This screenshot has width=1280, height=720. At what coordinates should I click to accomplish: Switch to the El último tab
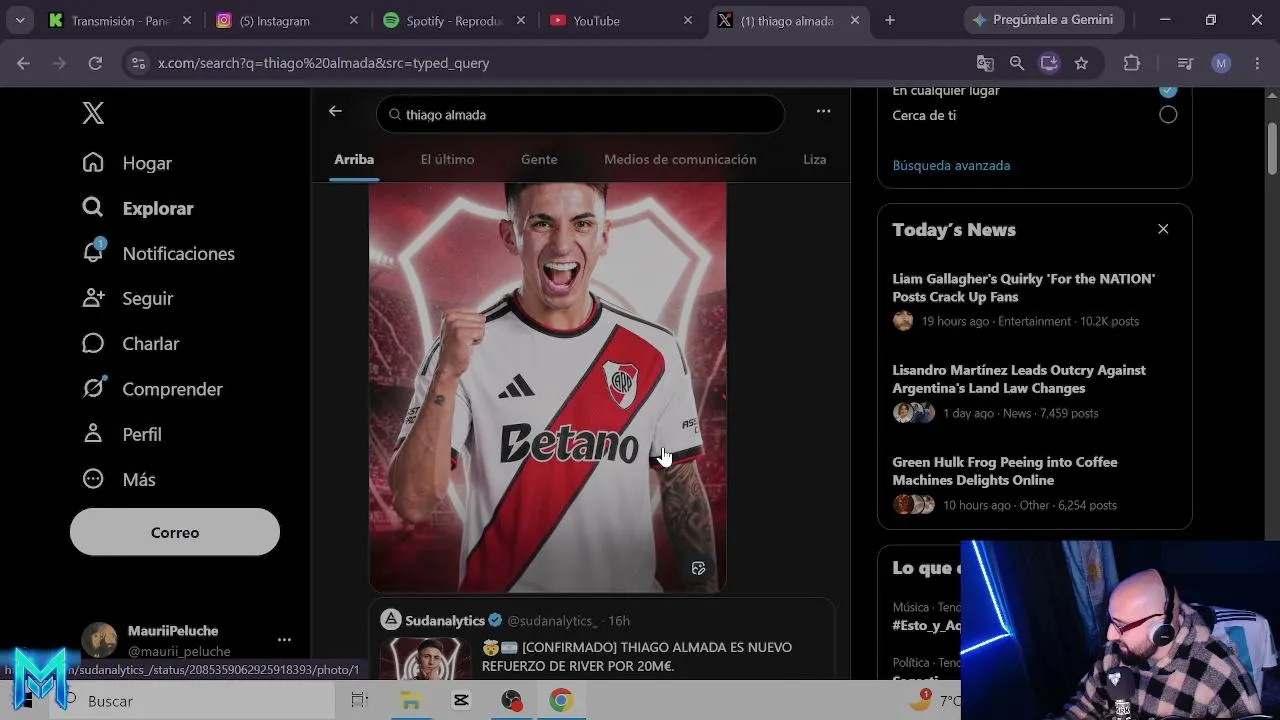tap(447, 159)
